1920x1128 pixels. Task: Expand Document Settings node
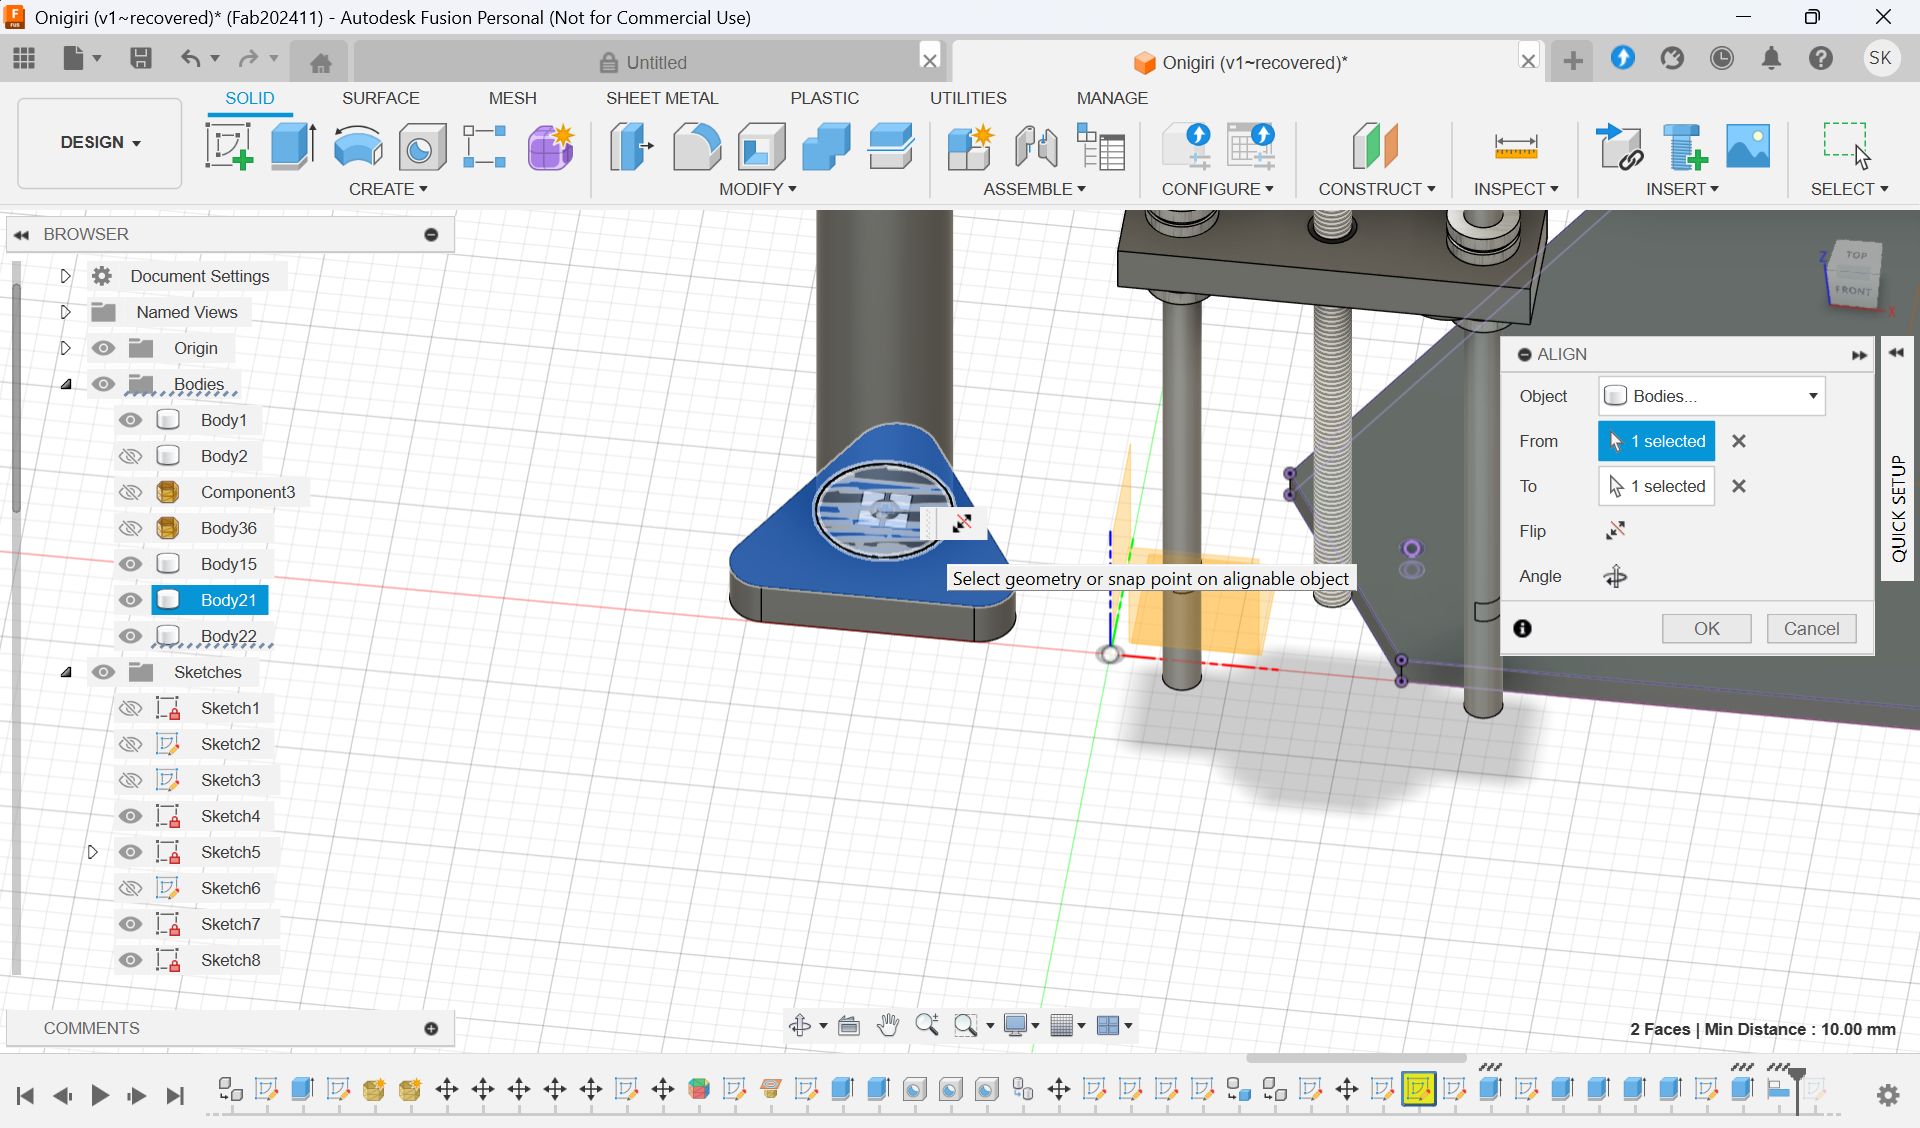pyautogui.click(x=65, y=276)
